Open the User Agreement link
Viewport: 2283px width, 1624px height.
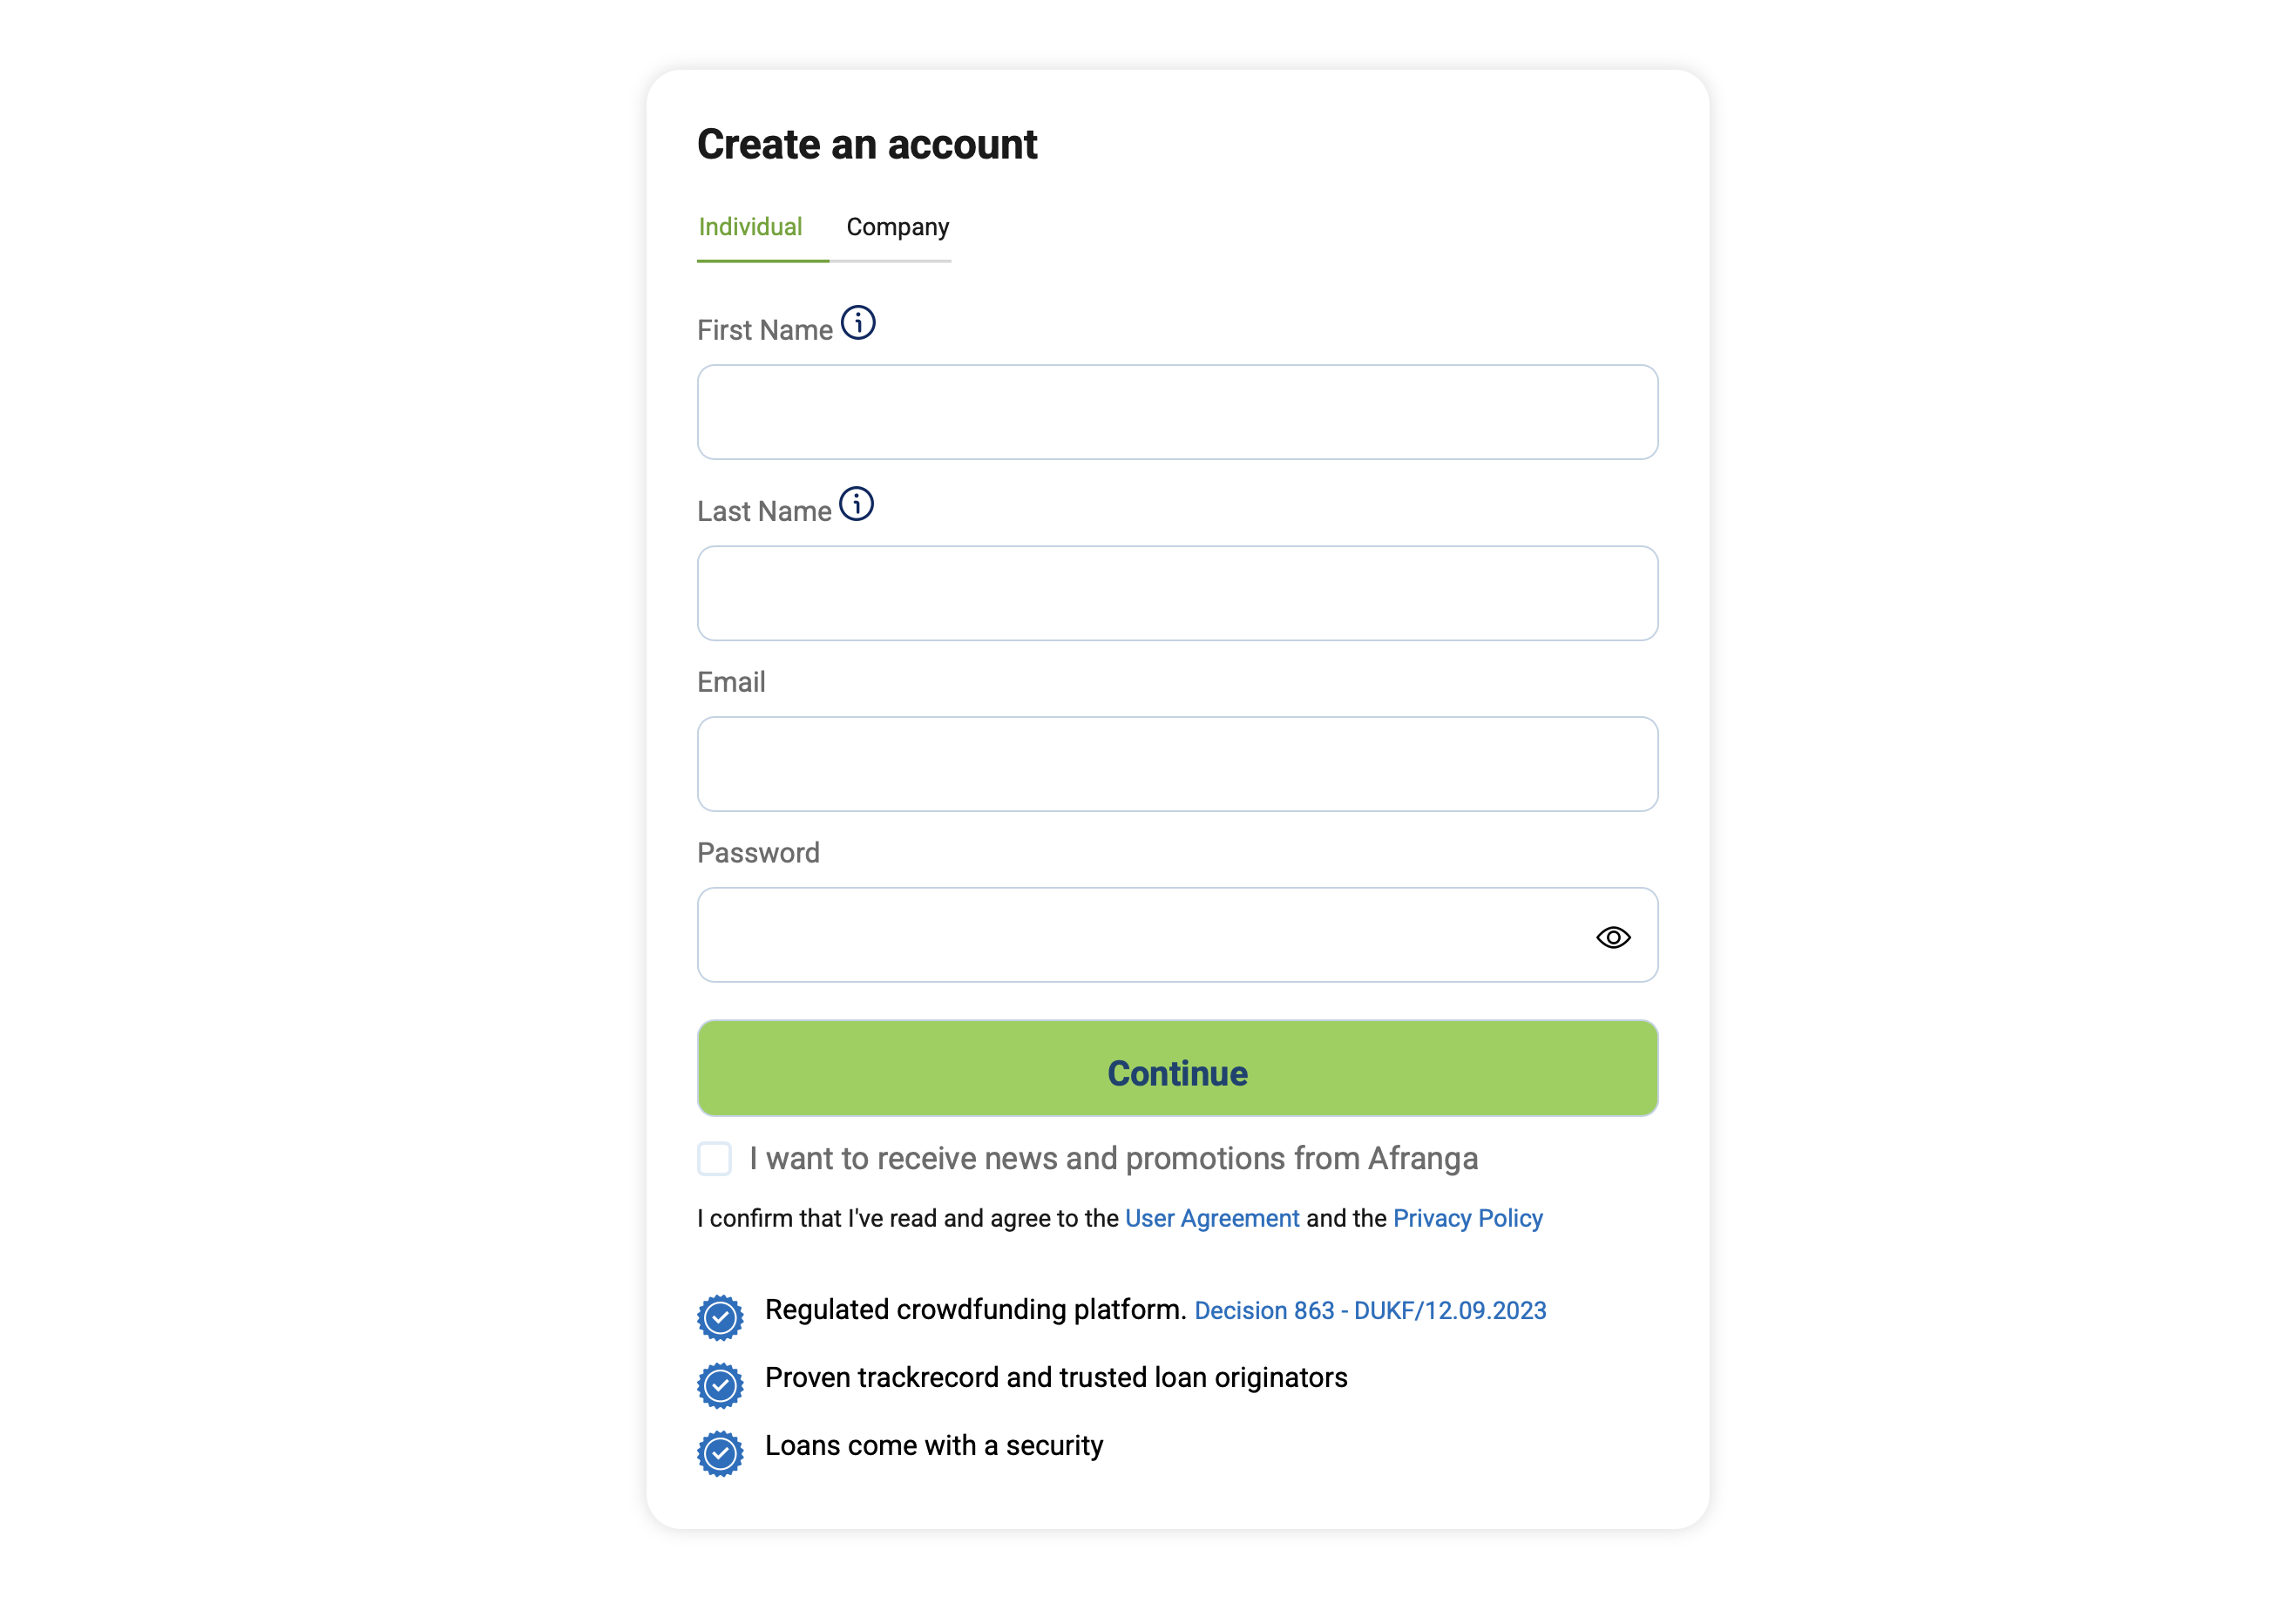[x=1211, y=1218]
